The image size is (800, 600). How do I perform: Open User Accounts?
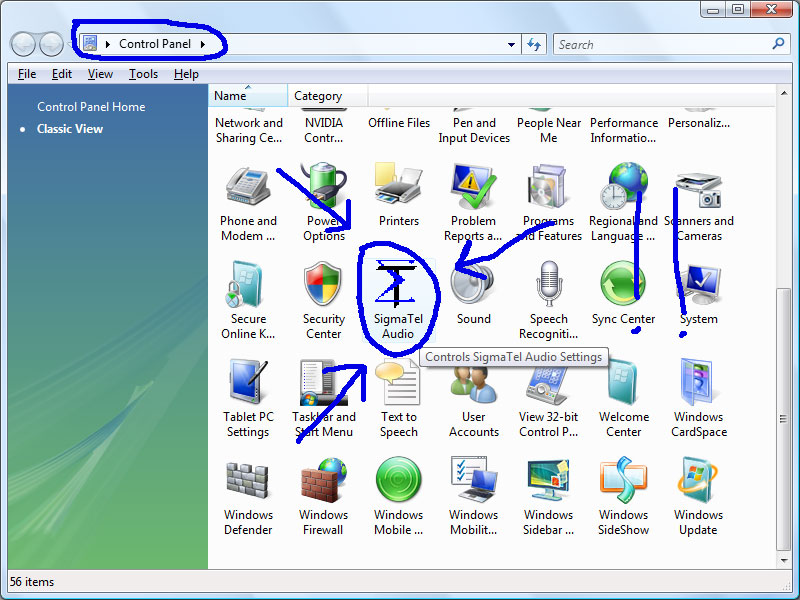pyautogui.click(x=473, y=399)
